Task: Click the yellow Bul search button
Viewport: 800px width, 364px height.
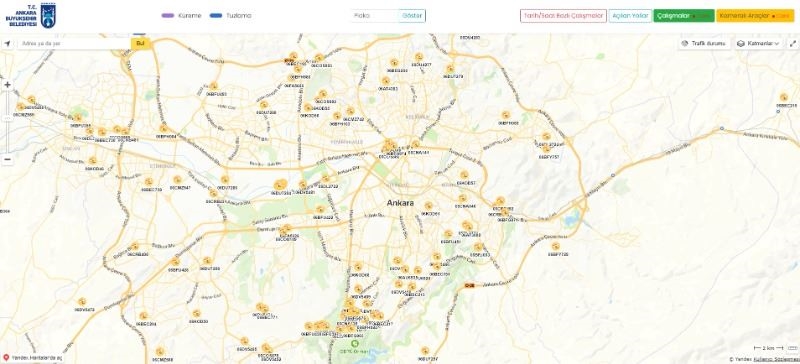Action: pyautogui.click(x=140, y=43)
